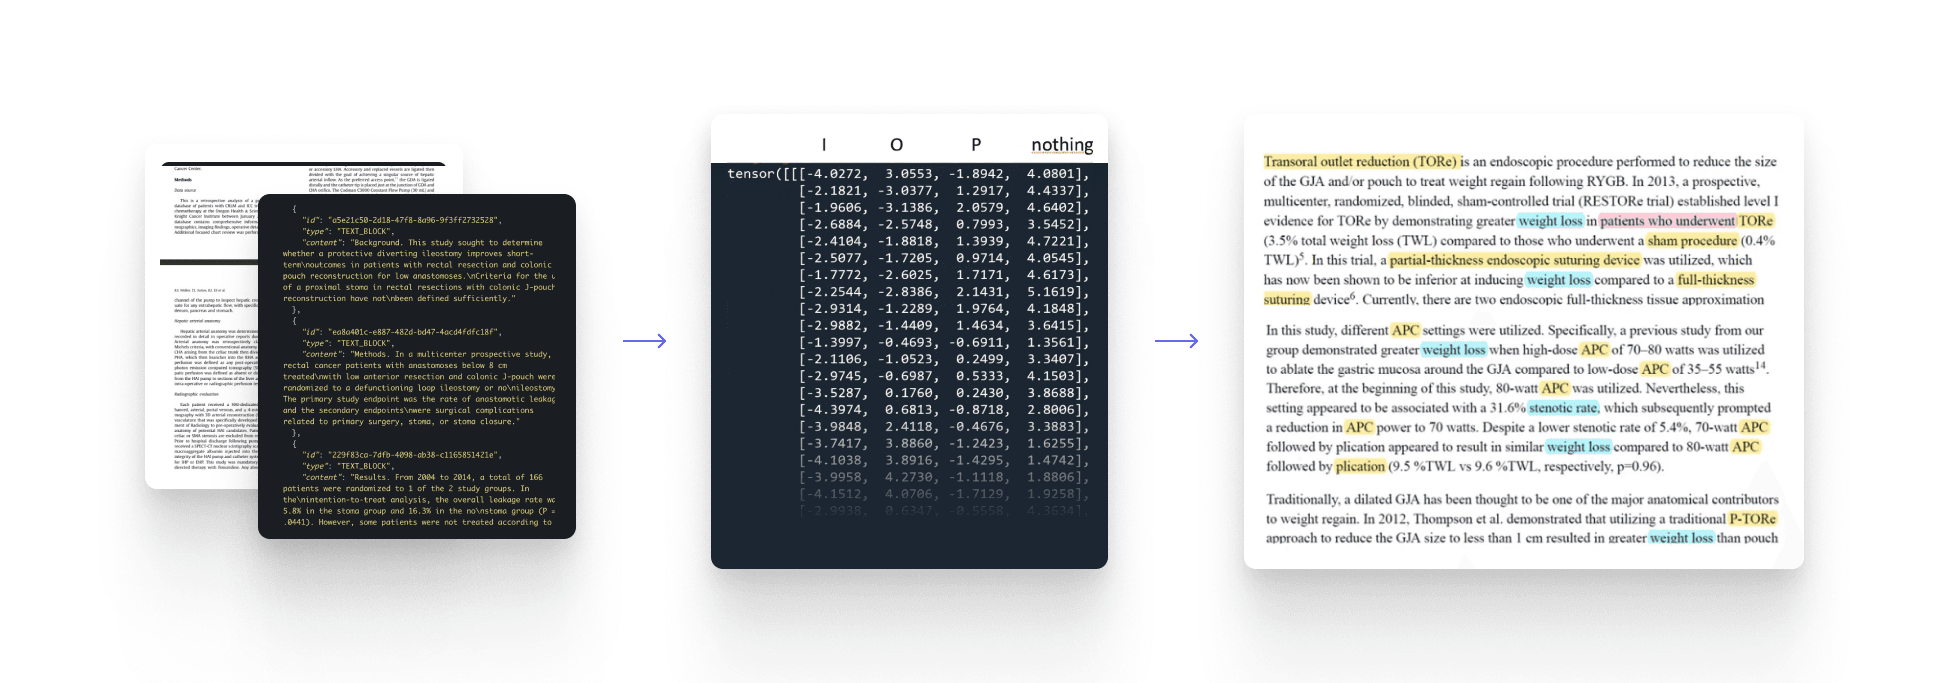Click 'Hepatic arterial anatomy' heading in PDF page
The width and height of the screenshot is (1949, 683).
coord(197,320)
